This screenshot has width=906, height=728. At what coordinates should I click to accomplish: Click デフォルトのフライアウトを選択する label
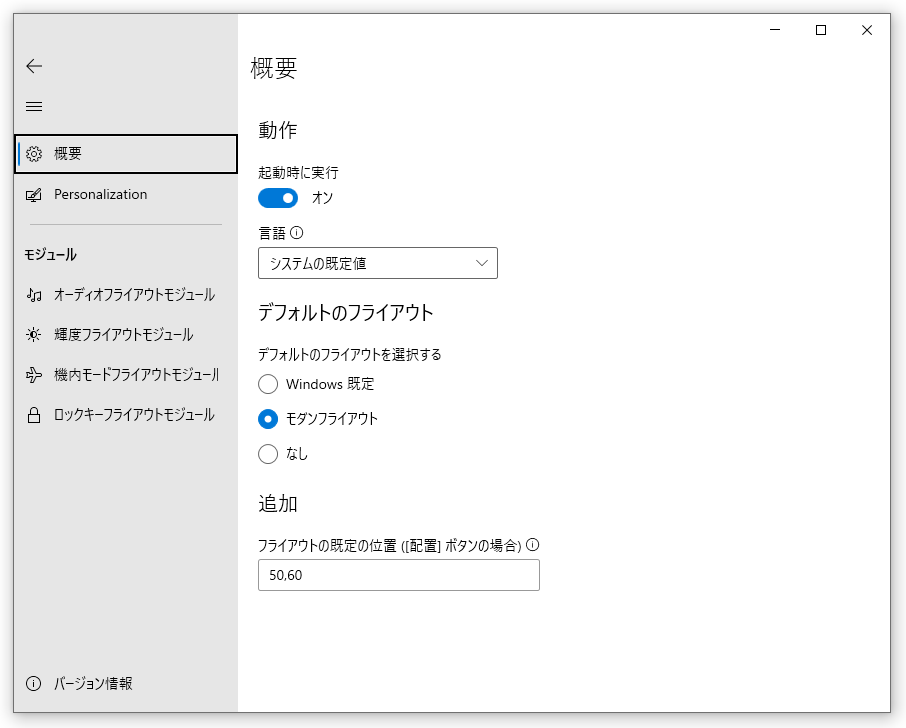350,354
